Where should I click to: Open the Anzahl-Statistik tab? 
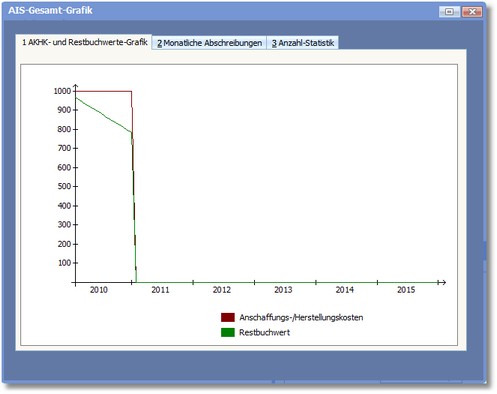point(303,43)
